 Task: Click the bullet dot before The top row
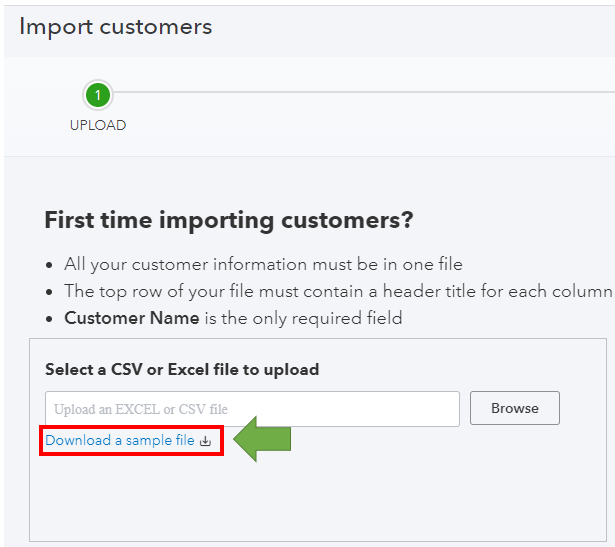[x=51, y=292]
